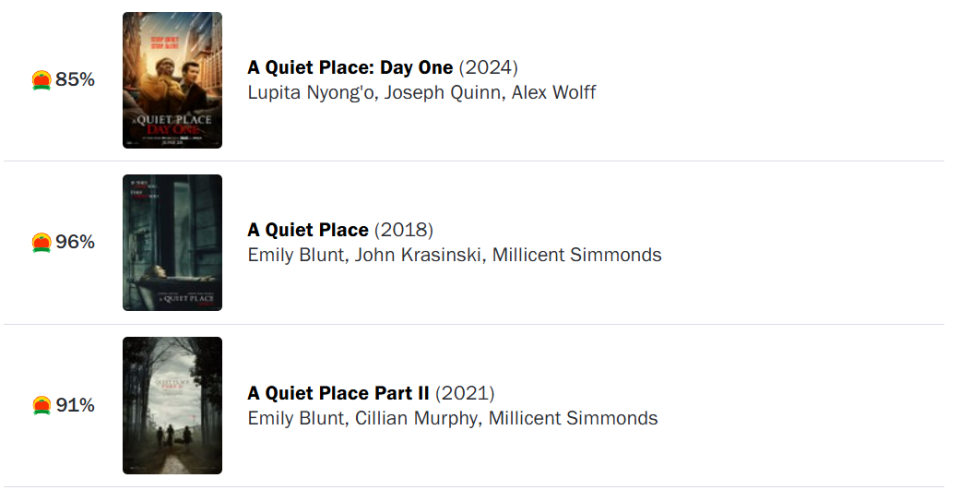Click the (2021) release year text
Screen dimensions: 960x490
[465, 393]
